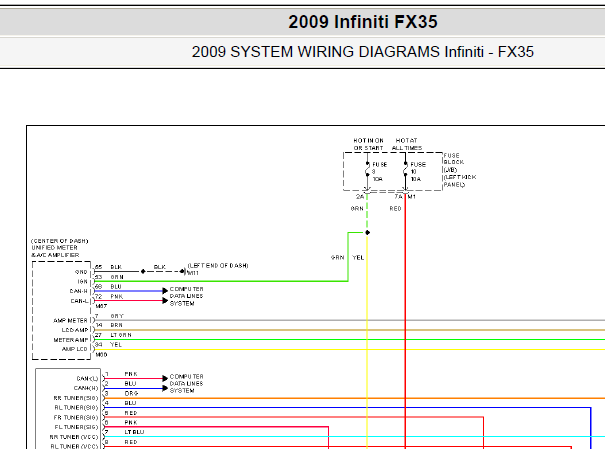Click the 'RR TUNER(SIG)' terminal label
This screenshot has height=449, width=605.
76,398
